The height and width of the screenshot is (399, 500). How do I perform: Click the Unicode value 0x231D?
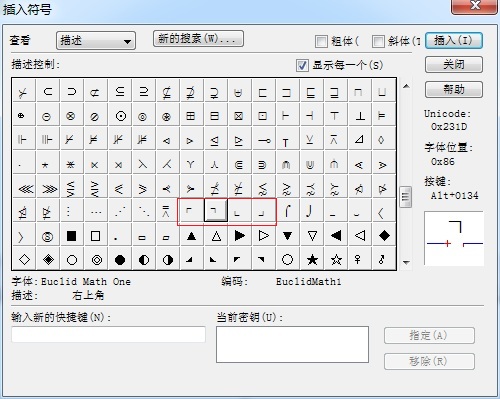(x=449, y=127)
